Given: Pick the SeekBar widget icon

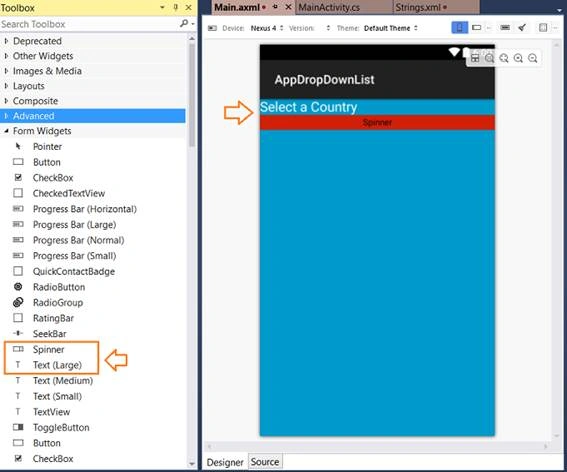Looking at the screenshot, I should pos(18,333).
